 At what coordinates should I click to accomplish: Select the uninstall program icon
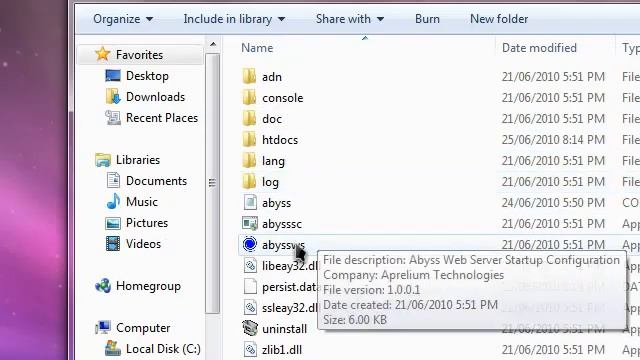250,328
